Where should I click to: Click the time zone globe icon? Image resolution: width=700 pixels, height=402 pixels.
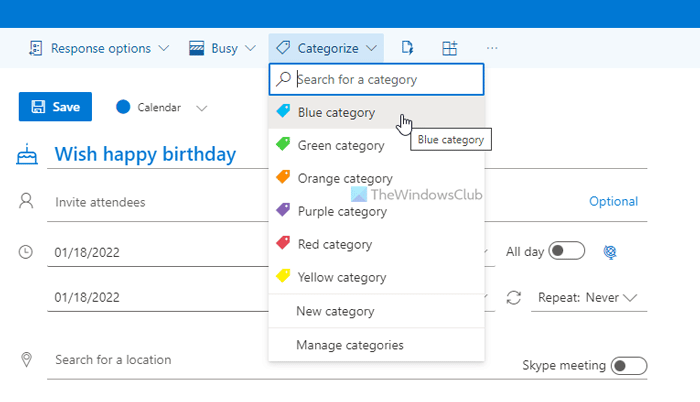[x=609, y=252]
